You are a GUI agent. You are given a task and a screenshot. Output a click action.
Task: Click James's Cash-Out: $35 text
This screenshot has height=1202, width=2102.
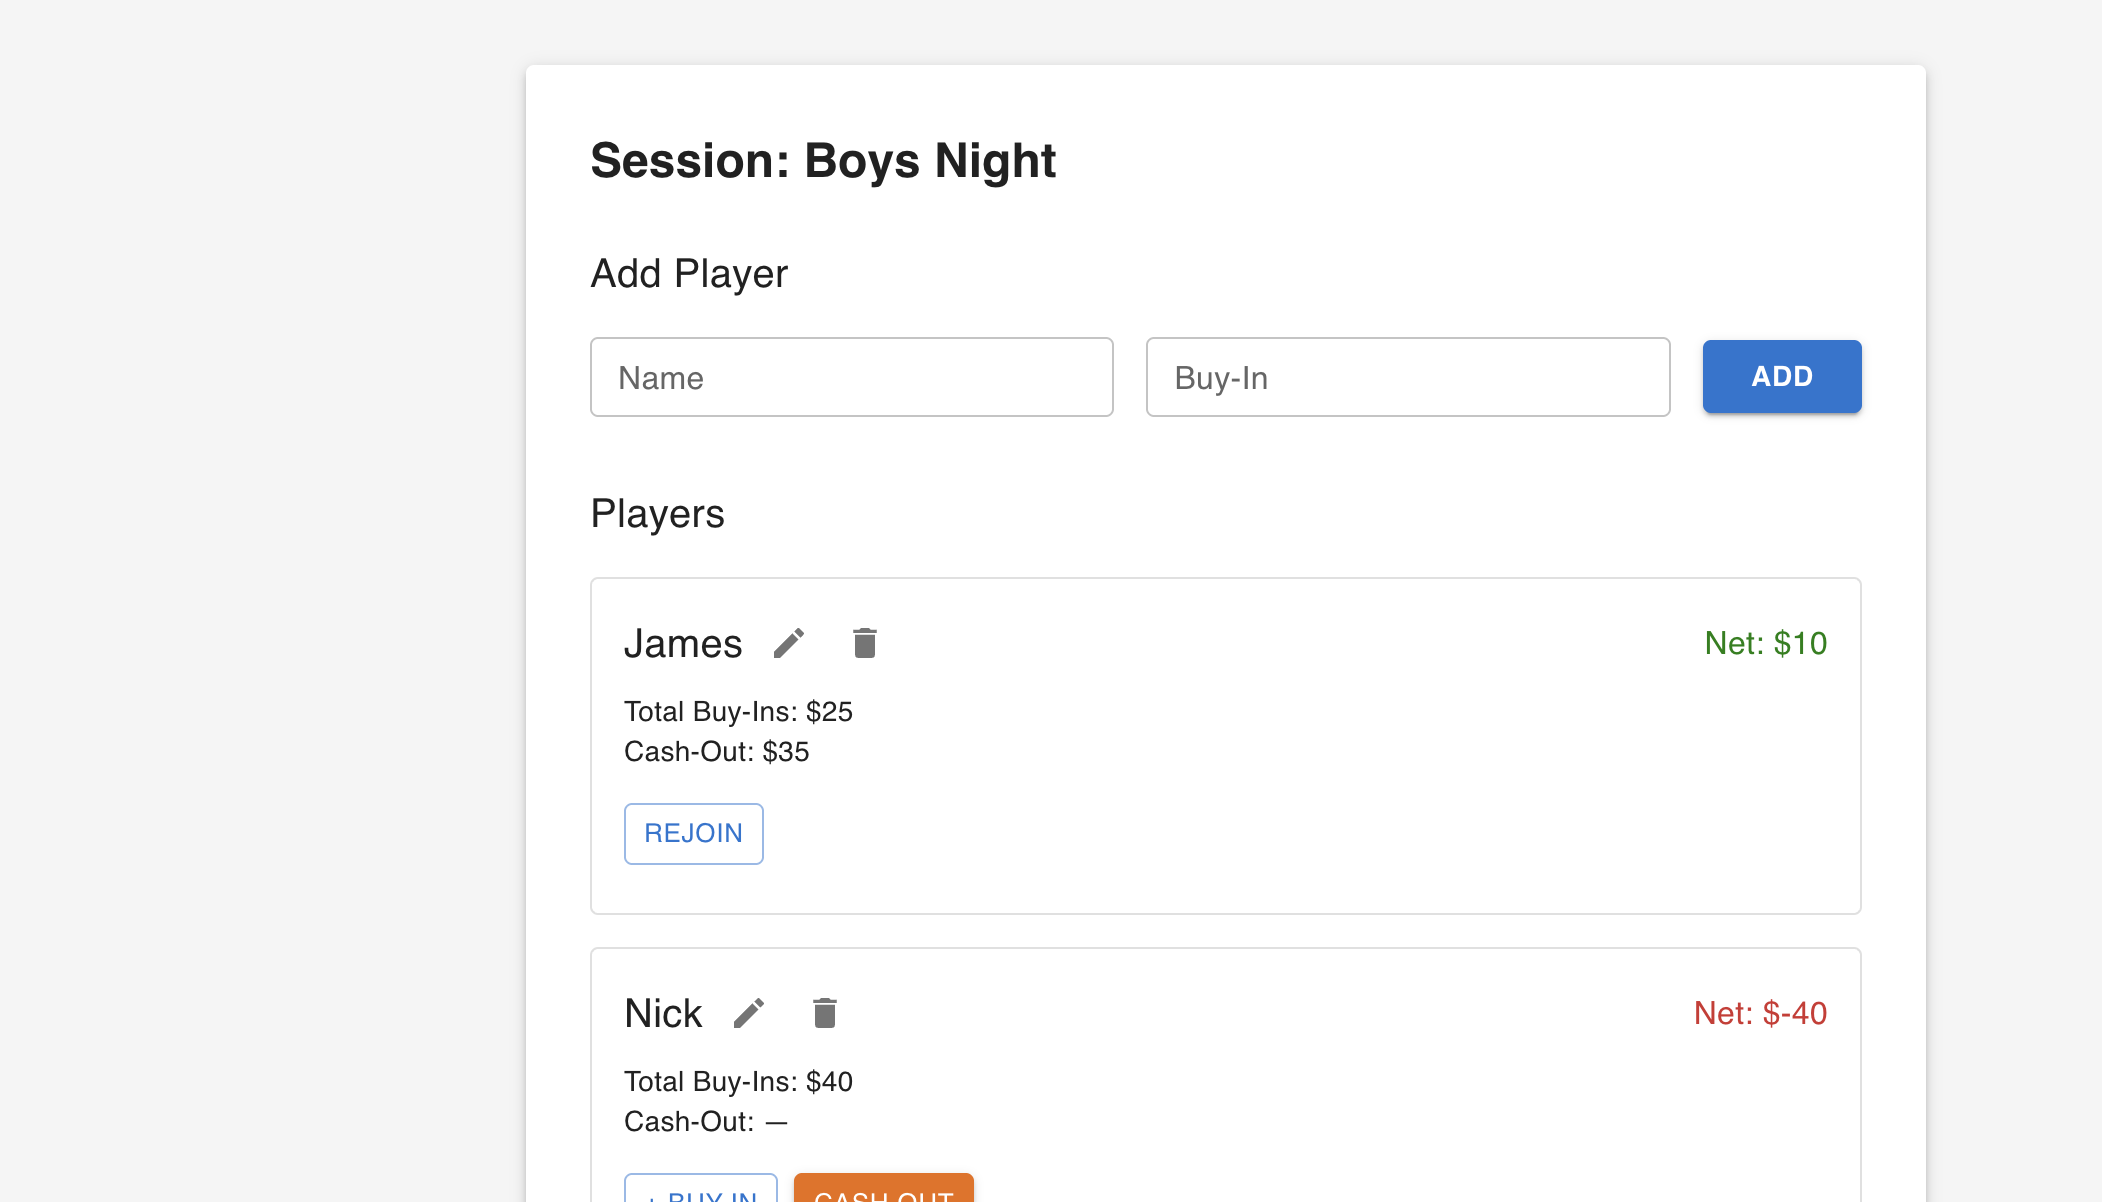pos(716,752)
